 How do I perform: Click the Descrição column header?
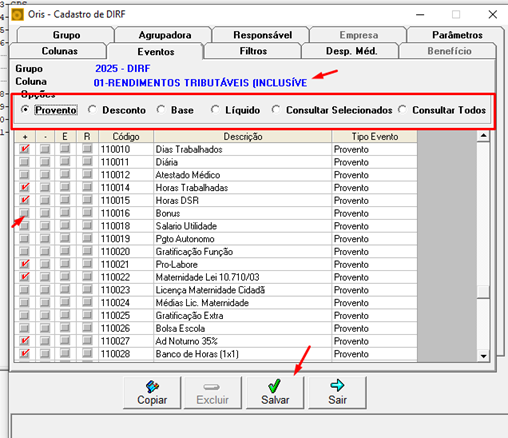coord(243,136)
